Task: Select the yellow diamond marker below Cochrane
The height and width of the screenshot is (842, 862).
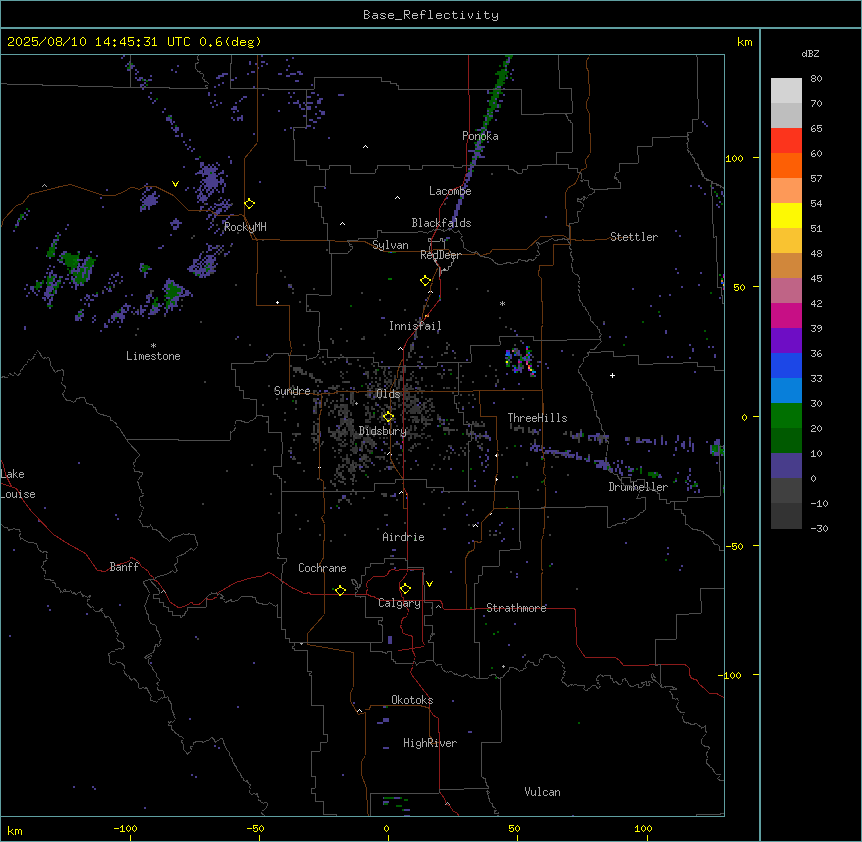Action: point(340,590)
